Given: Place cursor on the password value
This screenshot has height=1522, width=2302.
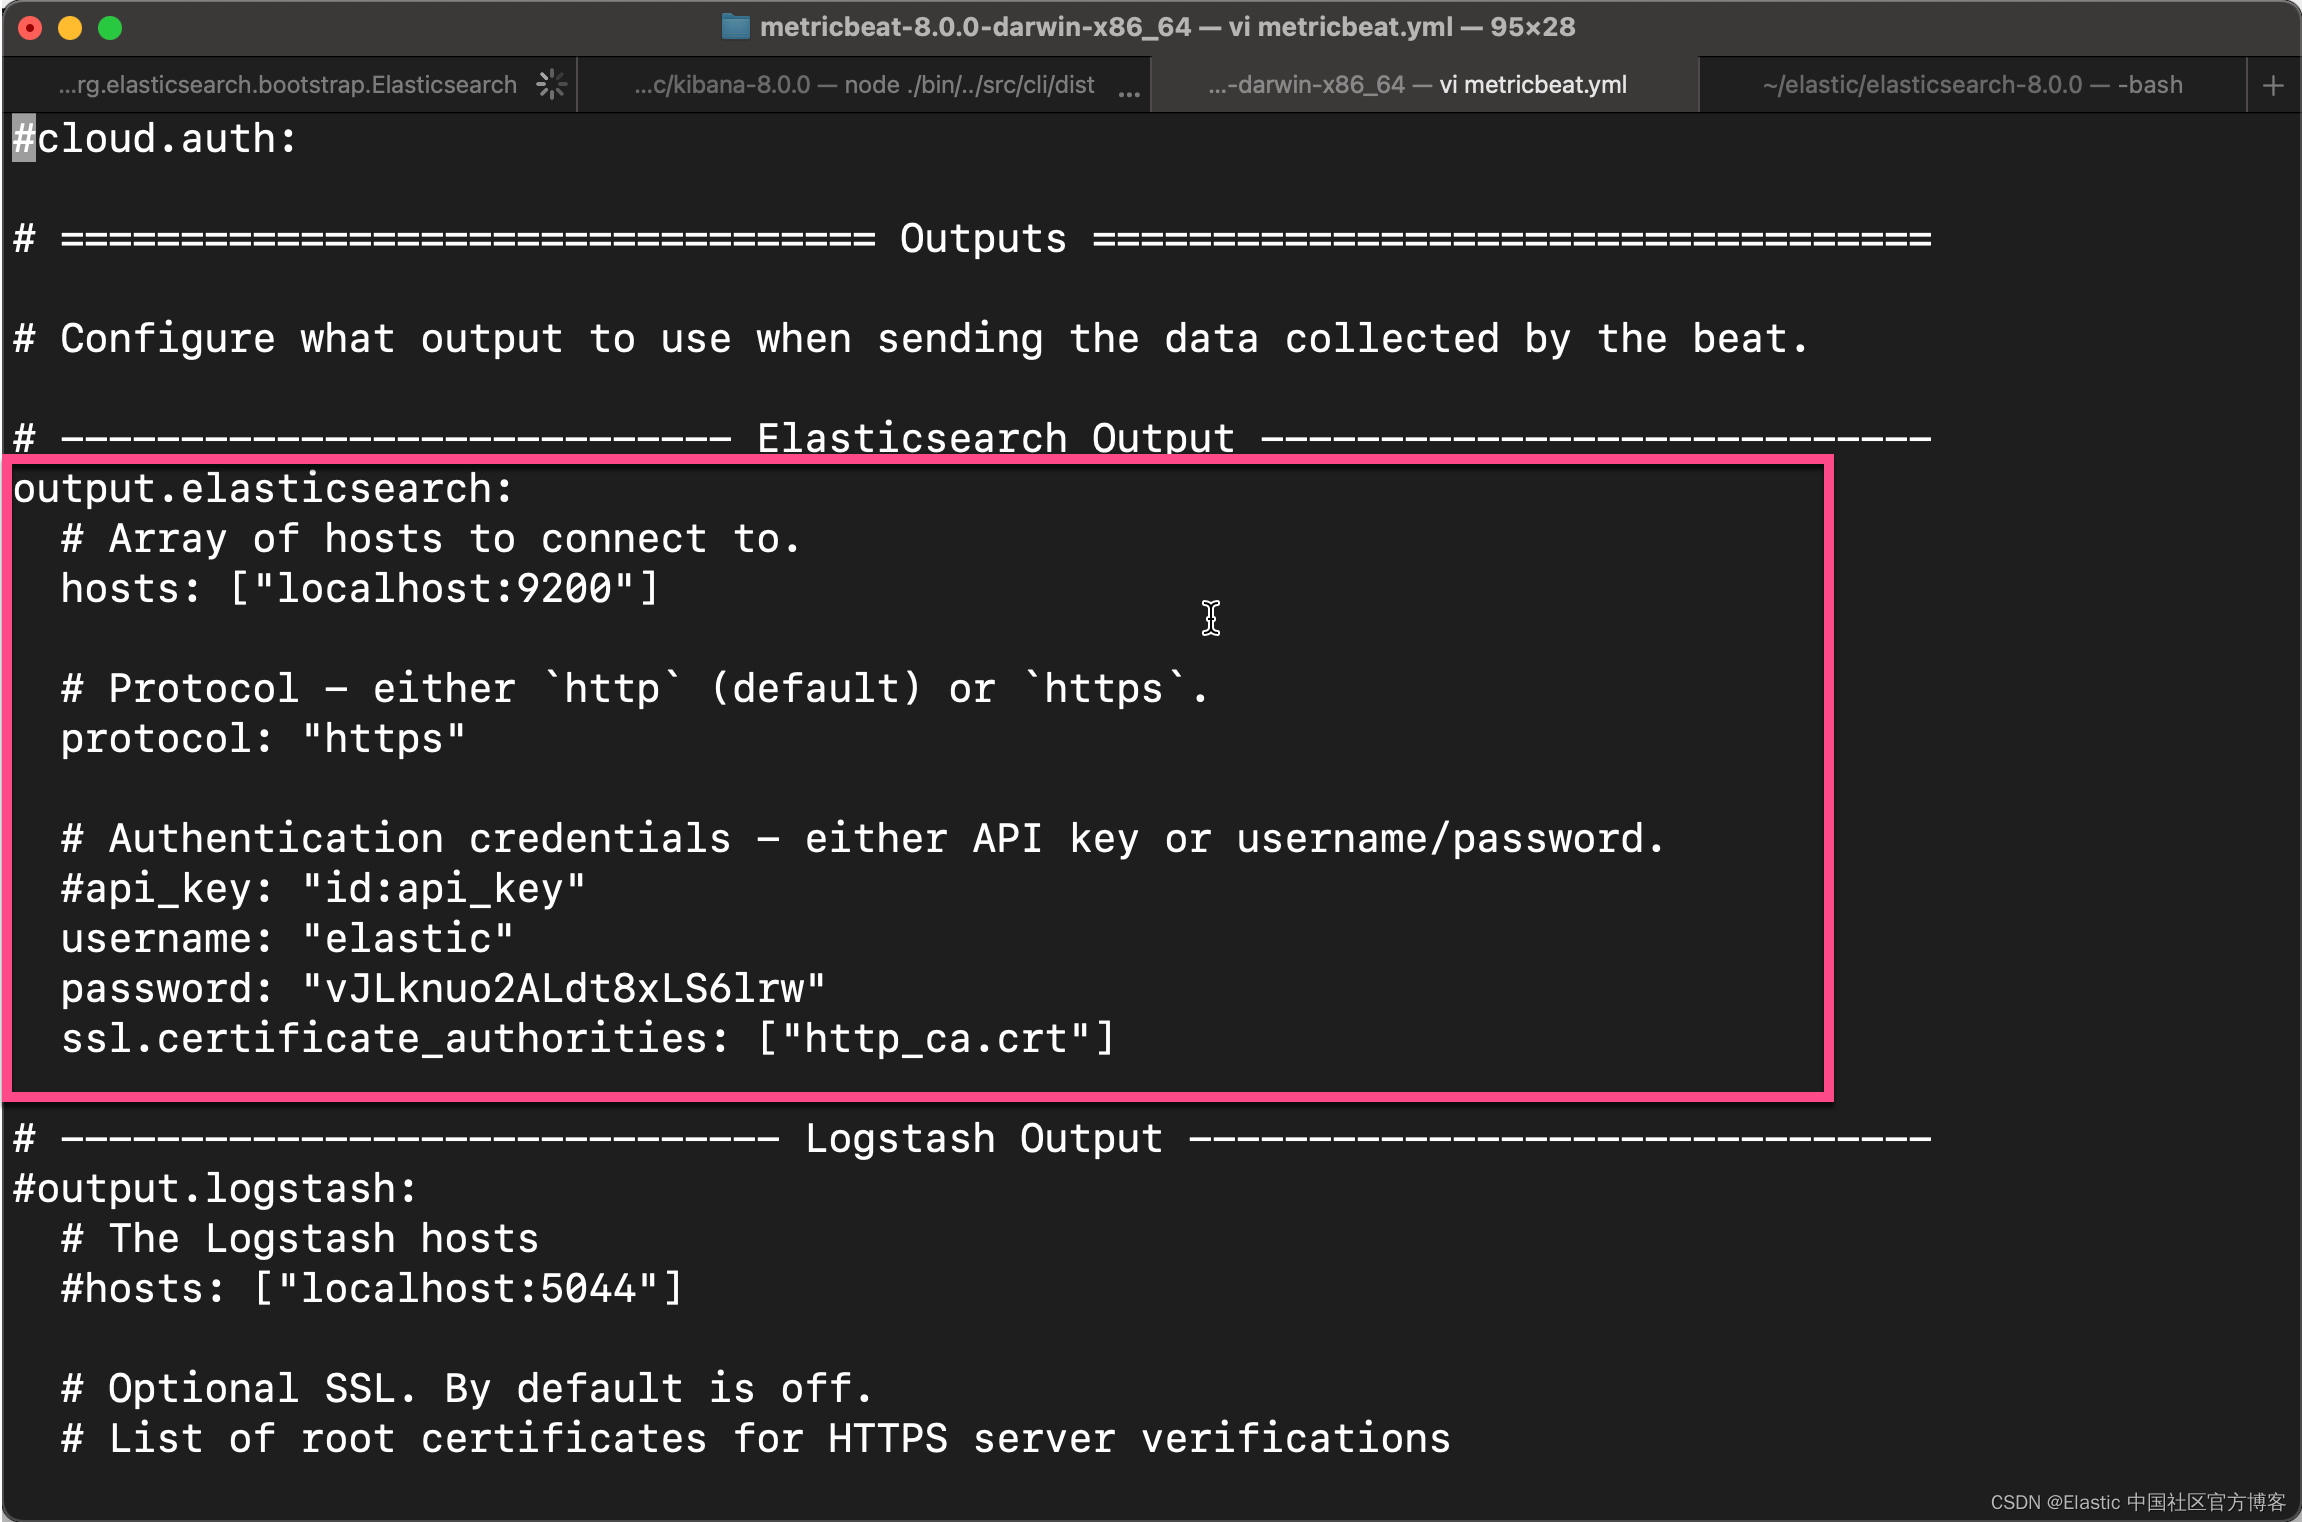Looking at the screenshot, I should [x=564, y=989].
